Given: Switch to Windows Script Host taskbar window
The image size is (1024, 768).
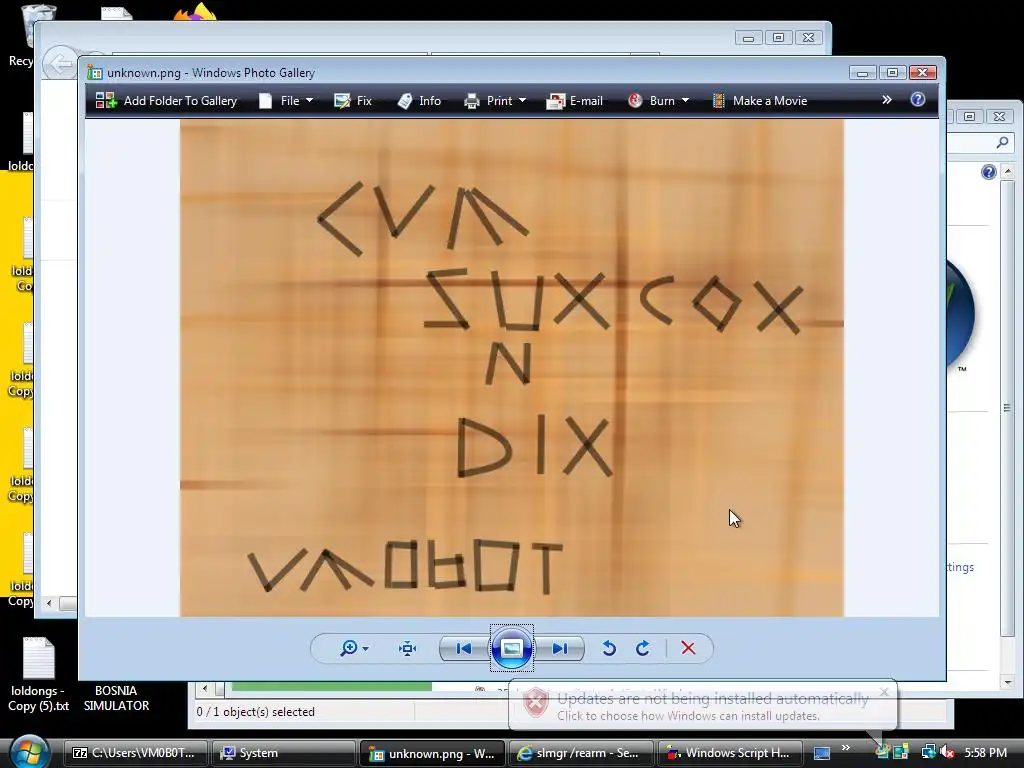Looking at the screenshot, I should 729,753.
